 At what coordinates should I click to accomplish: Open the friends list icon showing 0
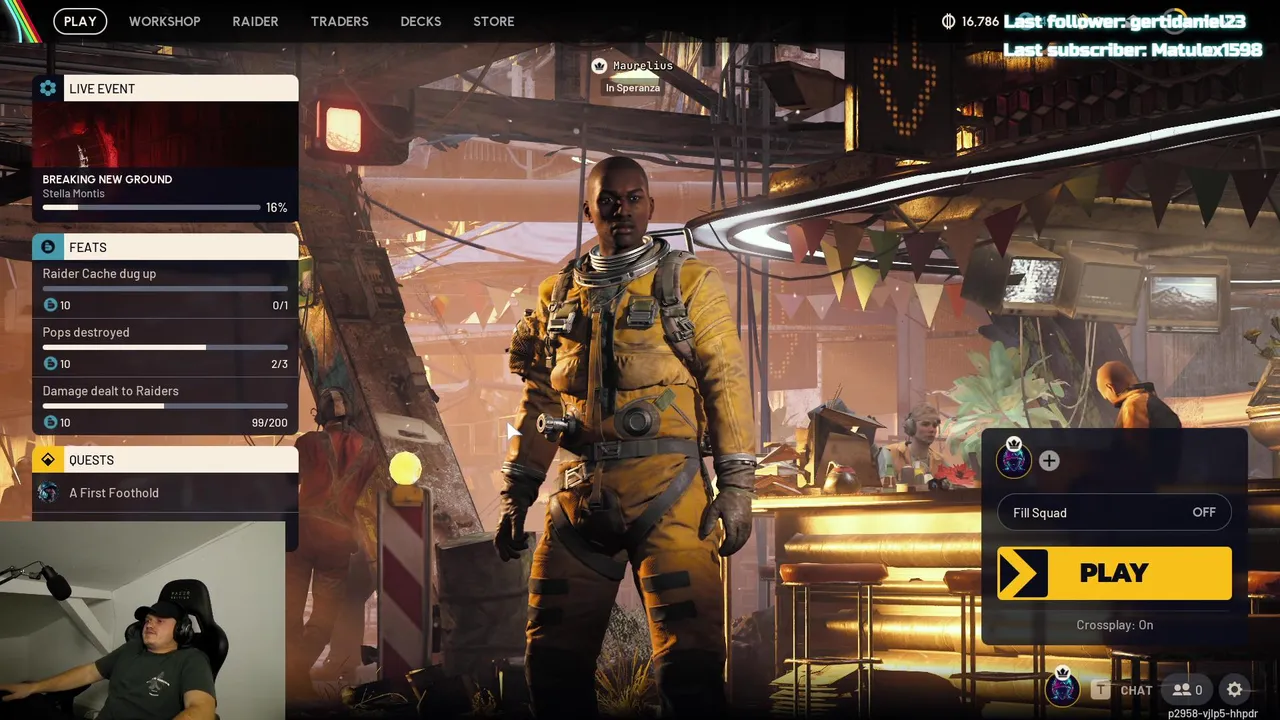(1187, 690)
